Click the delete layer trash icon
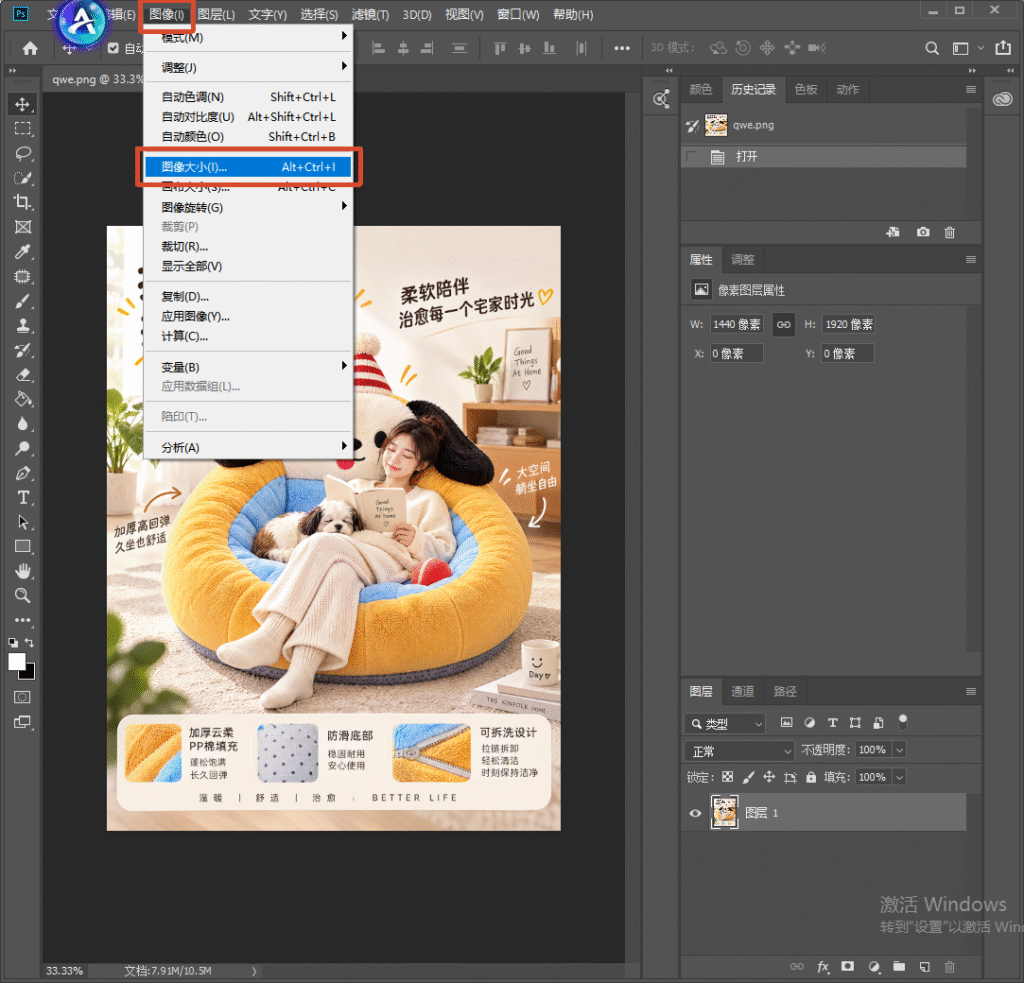 tap(950, 966)
